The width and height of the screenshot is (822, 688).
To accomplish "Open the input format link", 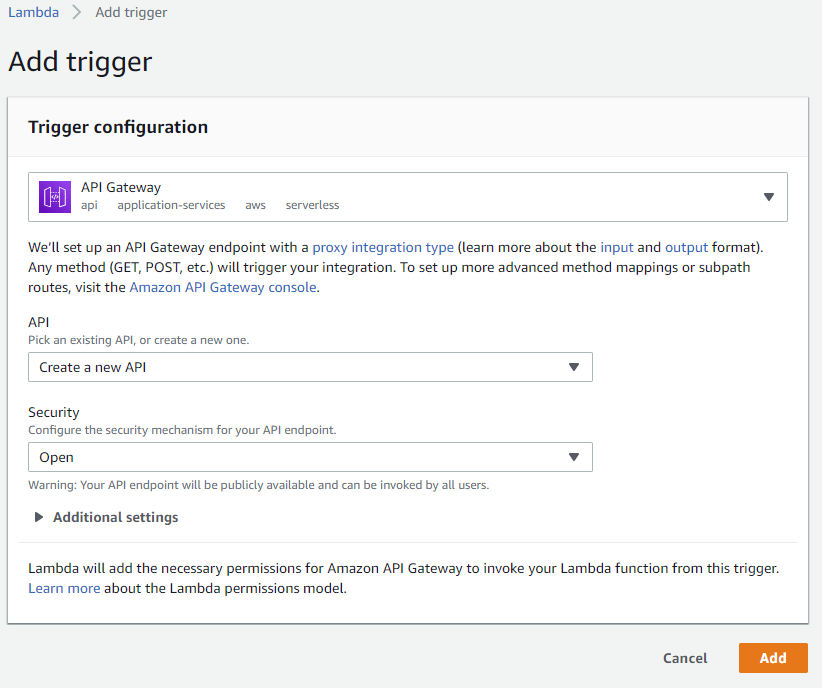I will pyautogui.click(x=616, y=247).
